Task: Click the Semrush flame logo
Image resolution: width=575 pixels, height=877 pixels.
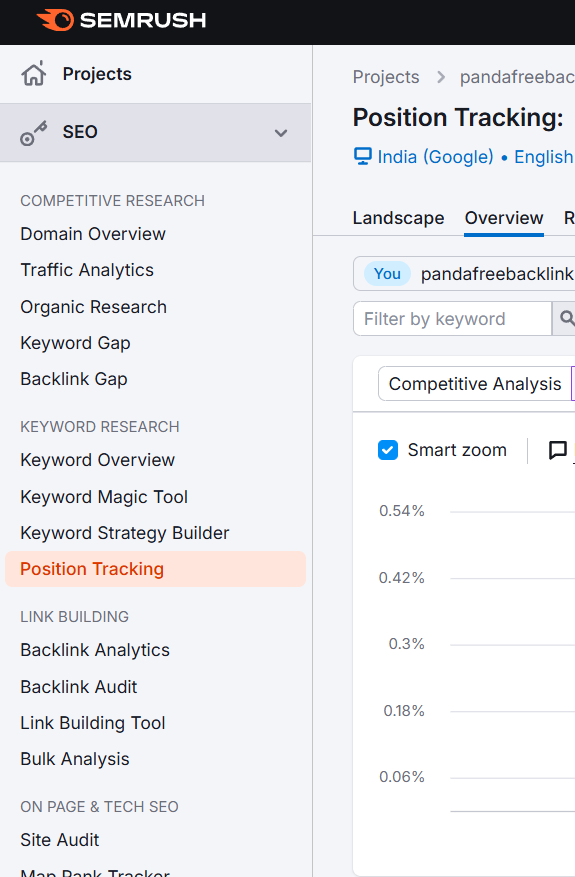Action: coord(55,20)
